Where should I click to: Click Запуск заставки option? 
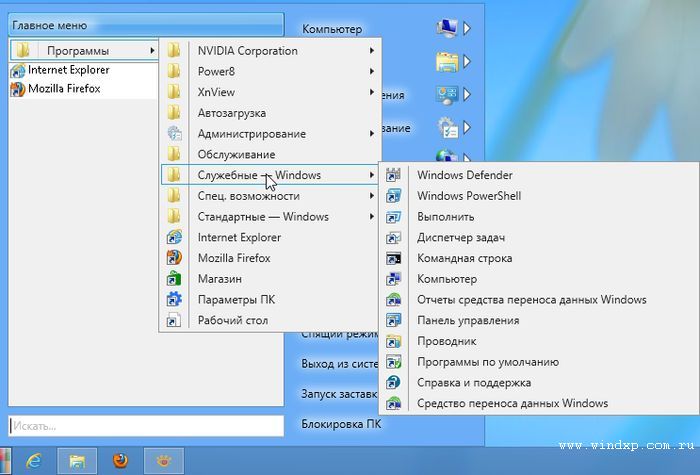339,394
